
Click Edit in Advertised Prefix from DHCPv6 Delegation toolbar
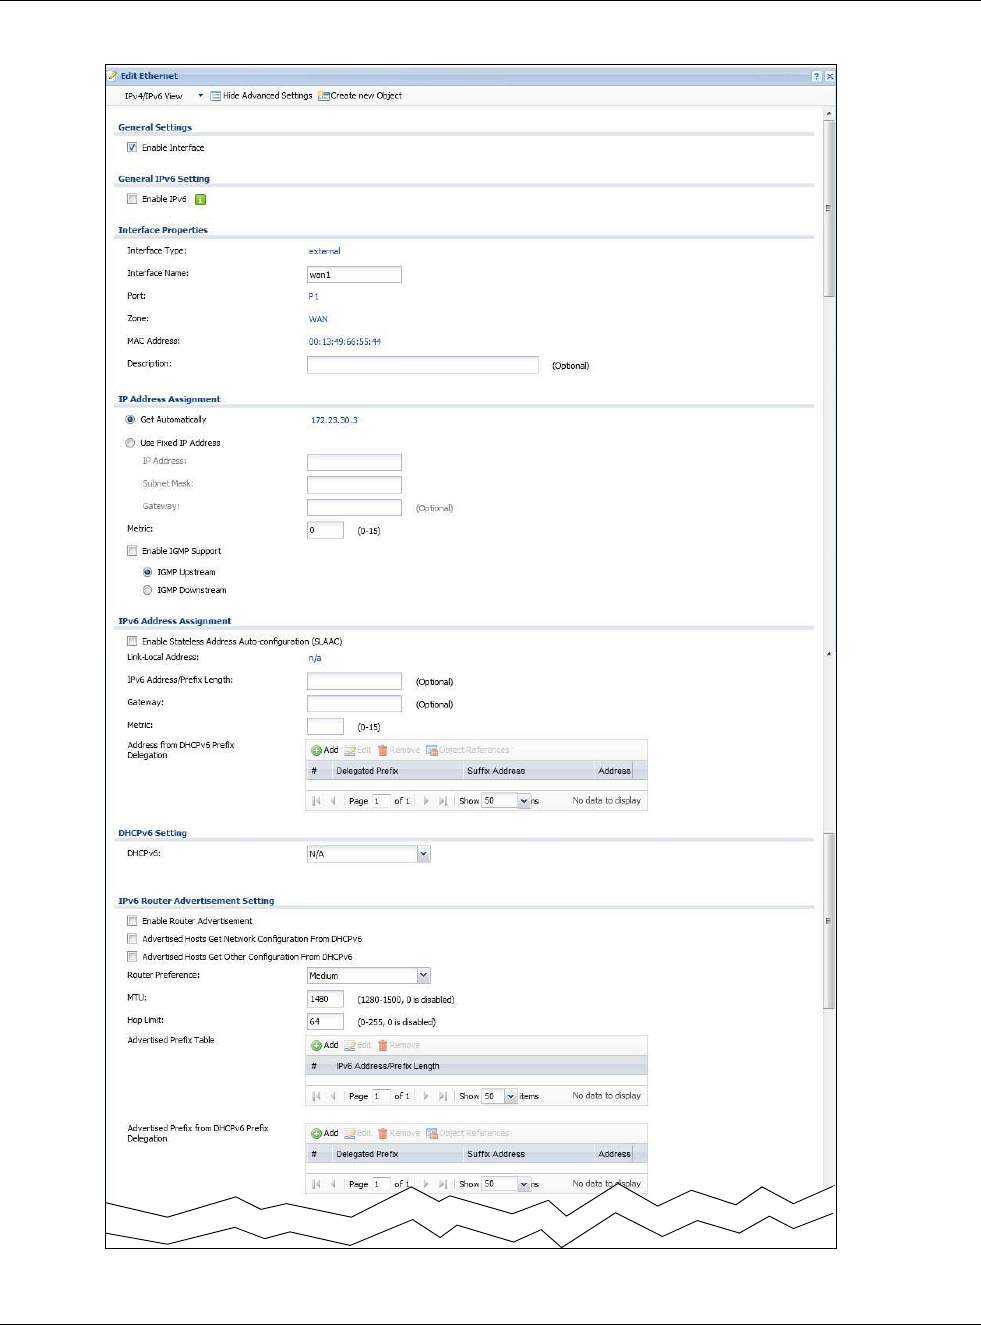[358, 1133]
